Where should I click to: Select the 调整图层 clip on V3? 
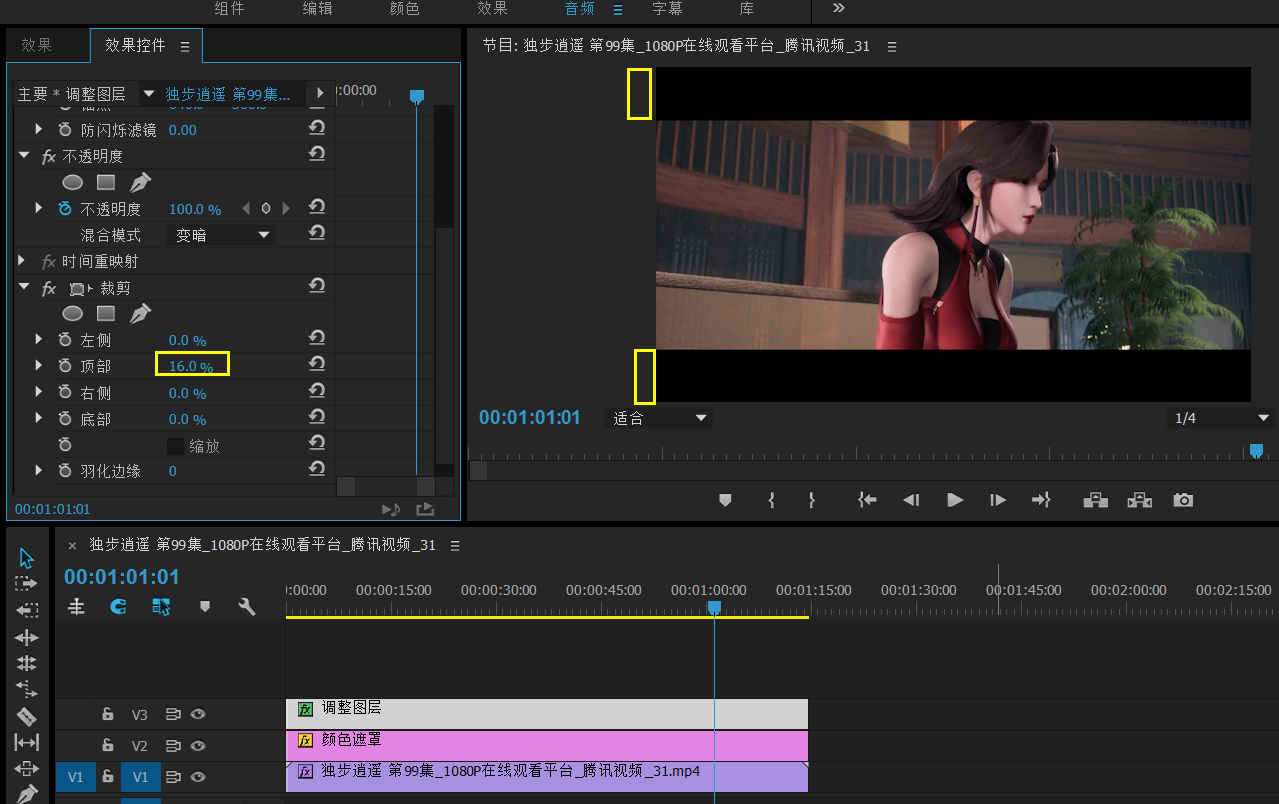pos(547,714)
